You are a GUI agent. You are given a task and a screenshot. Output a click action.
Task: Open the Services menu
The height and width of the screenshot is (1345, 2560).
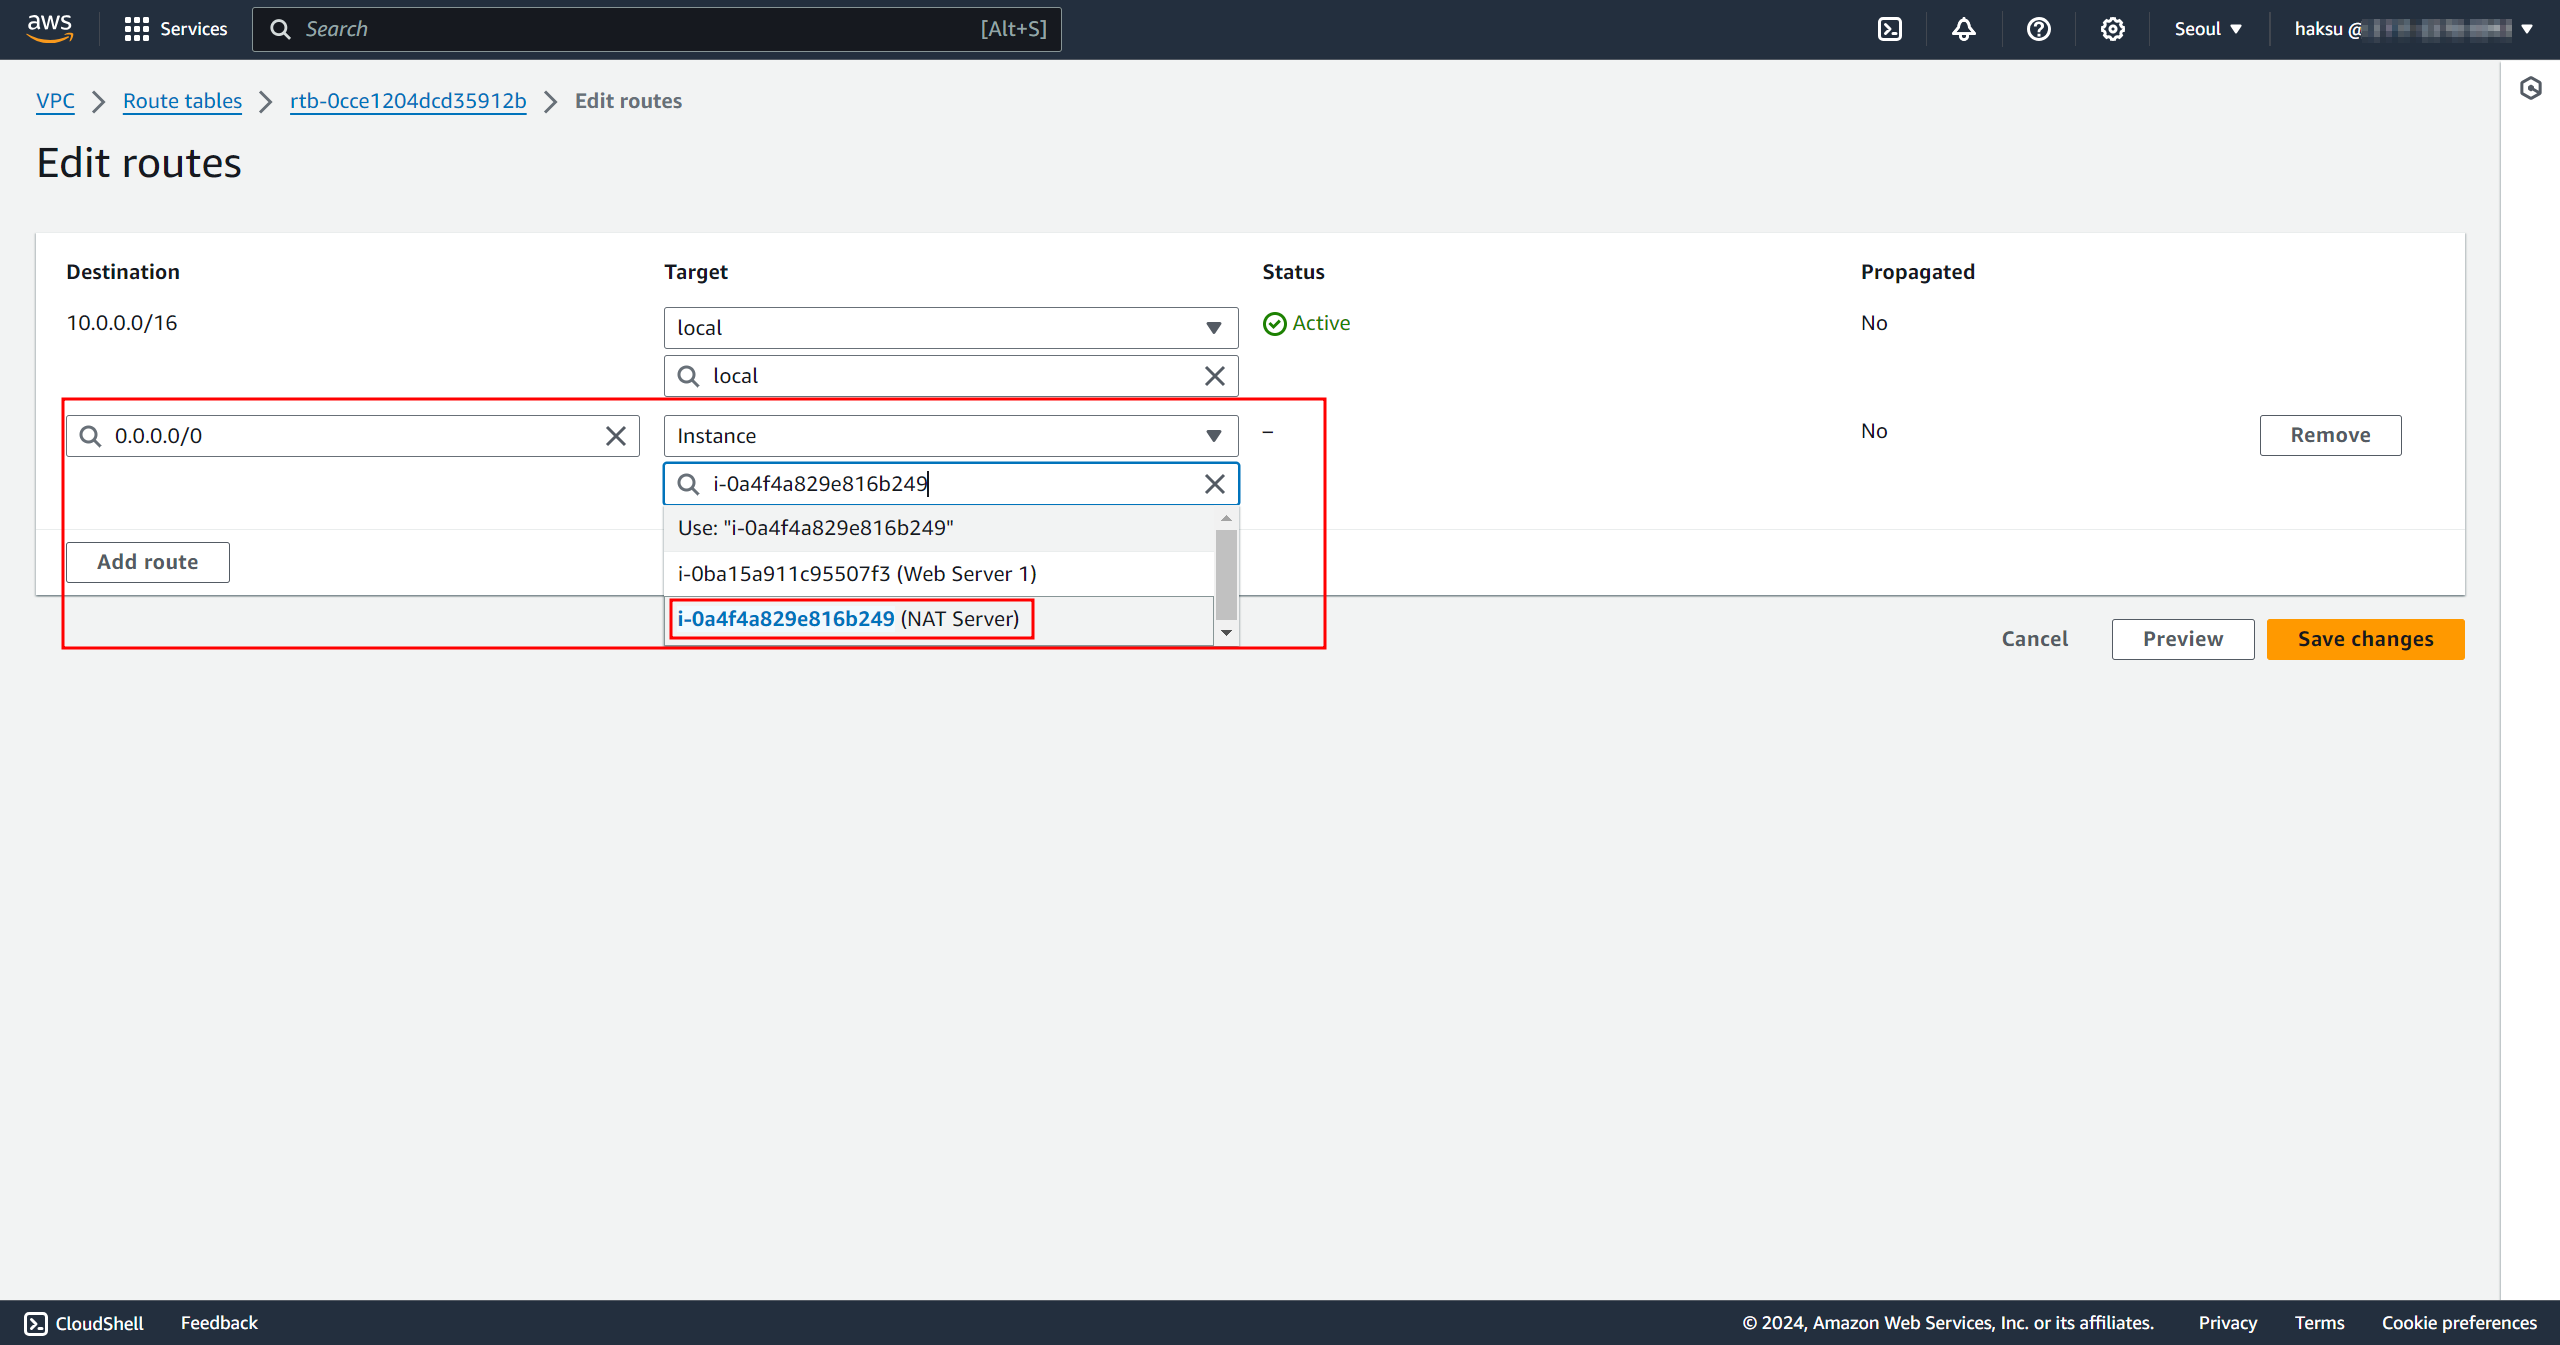click(176, 29)
